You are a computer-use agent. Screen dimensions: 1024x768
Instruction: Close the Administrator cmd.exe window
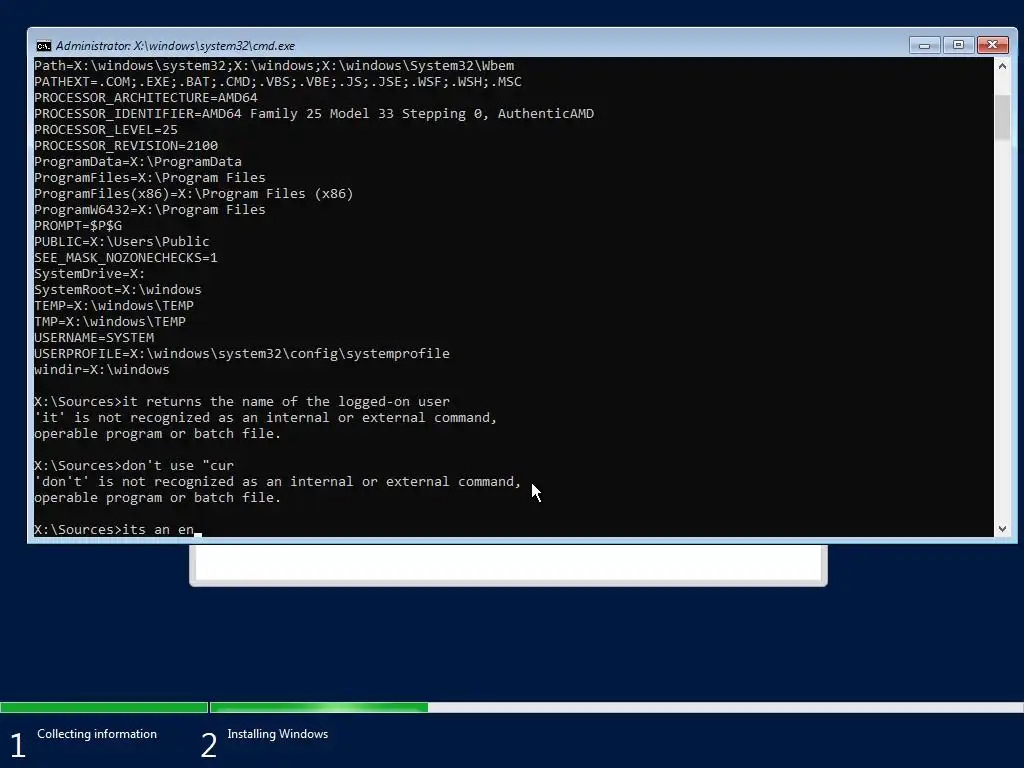pos(993,45)
